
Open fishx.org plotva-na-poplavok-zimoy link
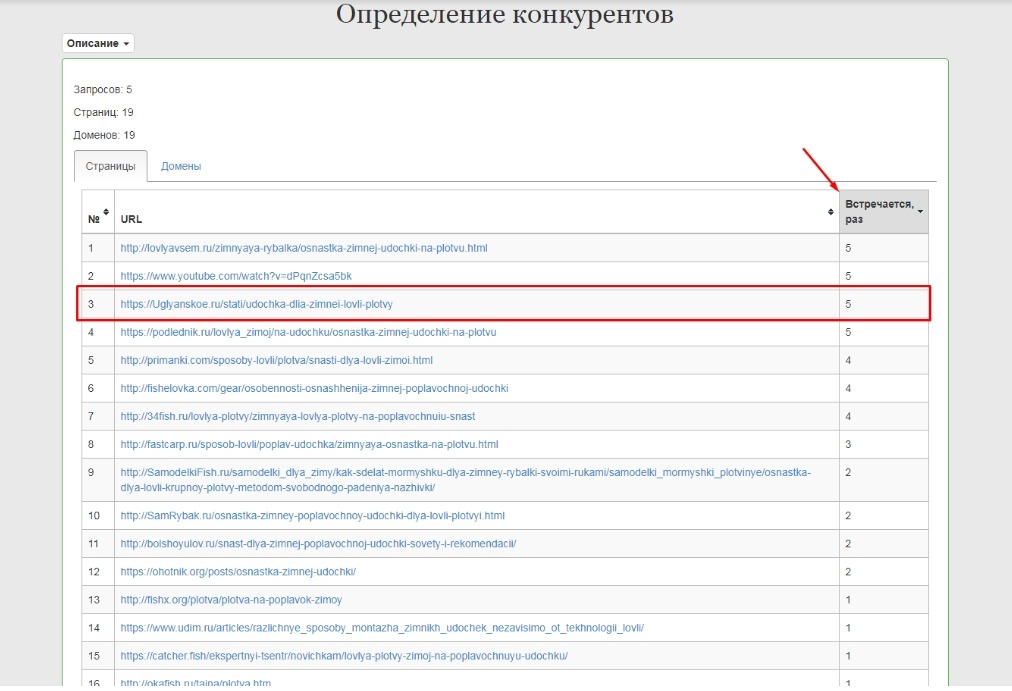click(231, 600)
